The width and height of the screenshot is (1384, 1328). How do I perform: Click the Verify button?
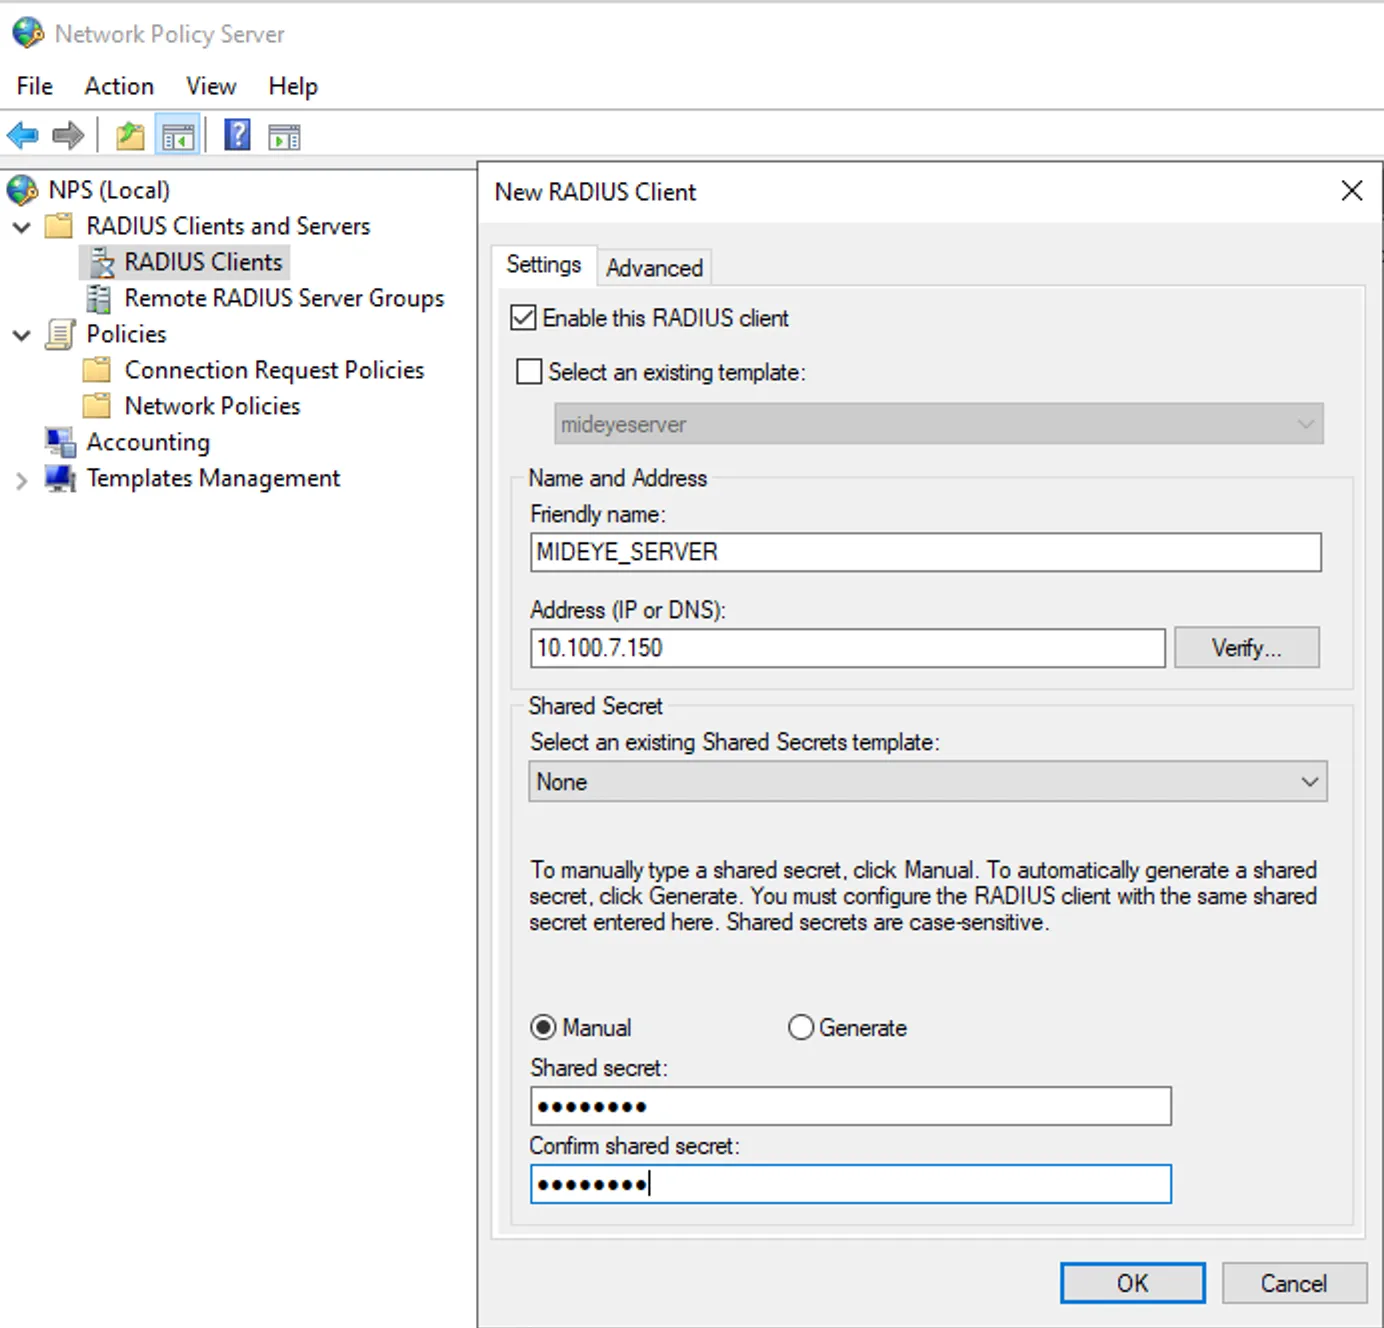pyautogui.click(x=1246, y=647)
